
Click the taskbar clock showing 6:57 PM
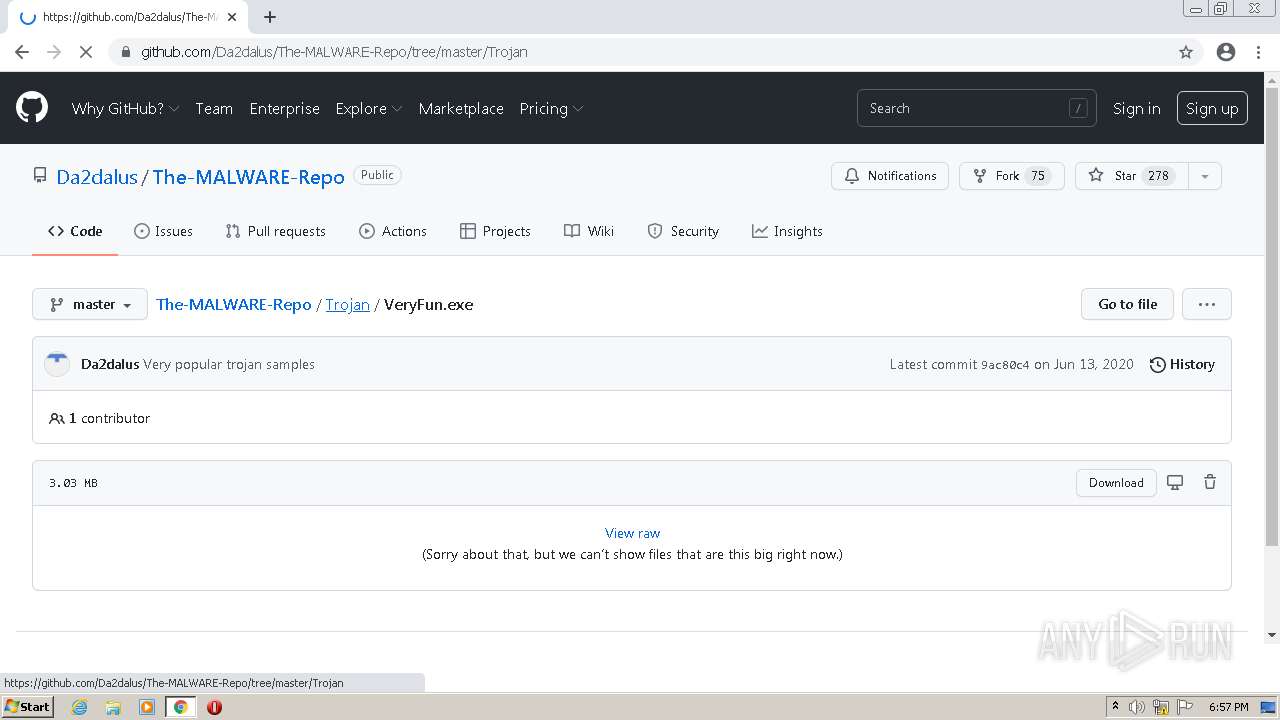1228,707
